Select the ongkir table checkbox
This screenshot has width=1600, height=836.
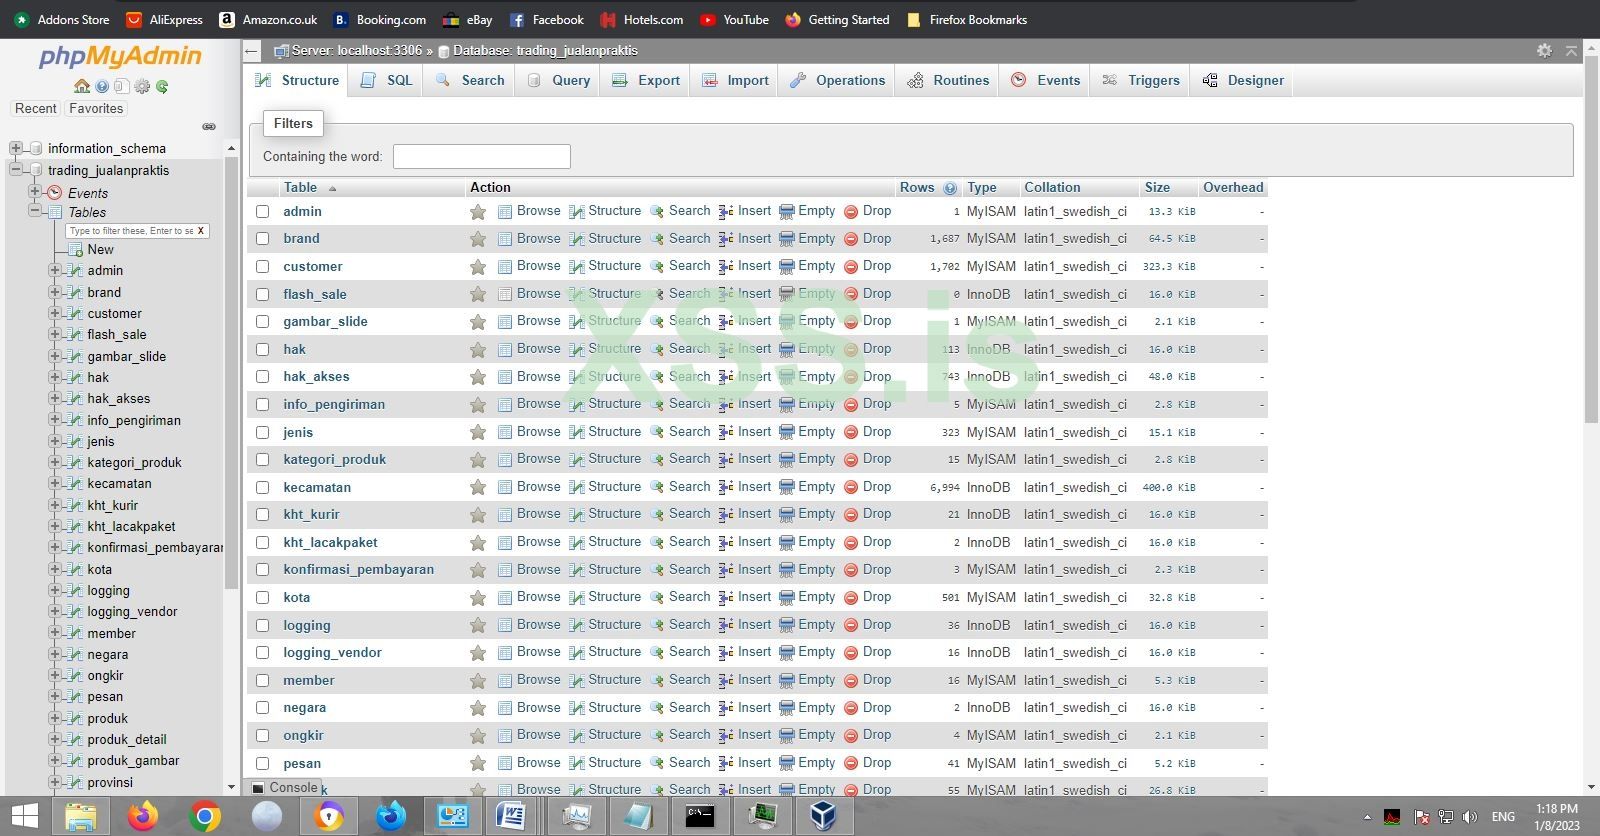262,736
